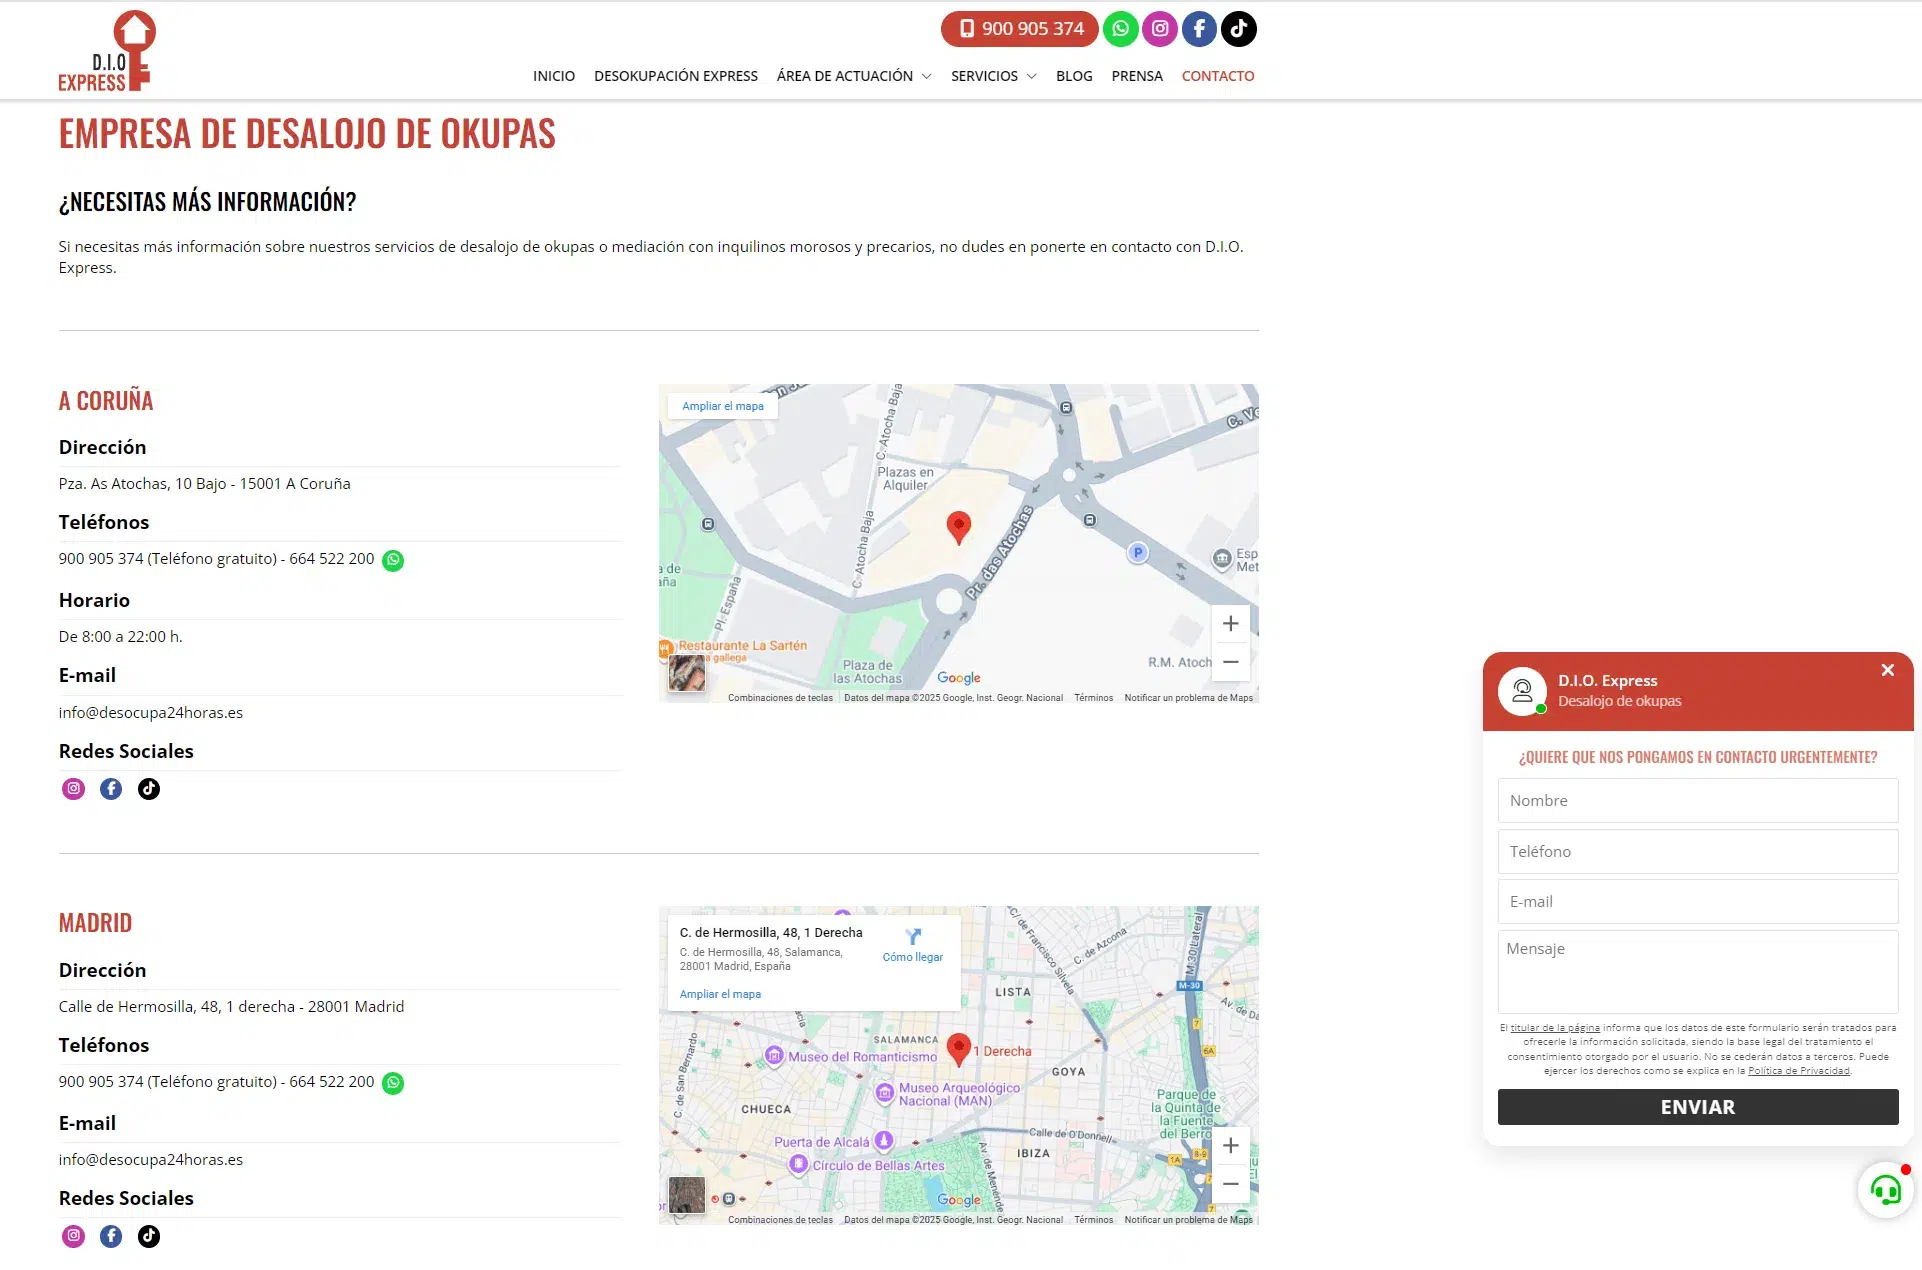The width and height of the screenshot is (1922, 1270).
Task: Click Cómo llegar directions on Madrid map
Action: [x=913, y=945]
